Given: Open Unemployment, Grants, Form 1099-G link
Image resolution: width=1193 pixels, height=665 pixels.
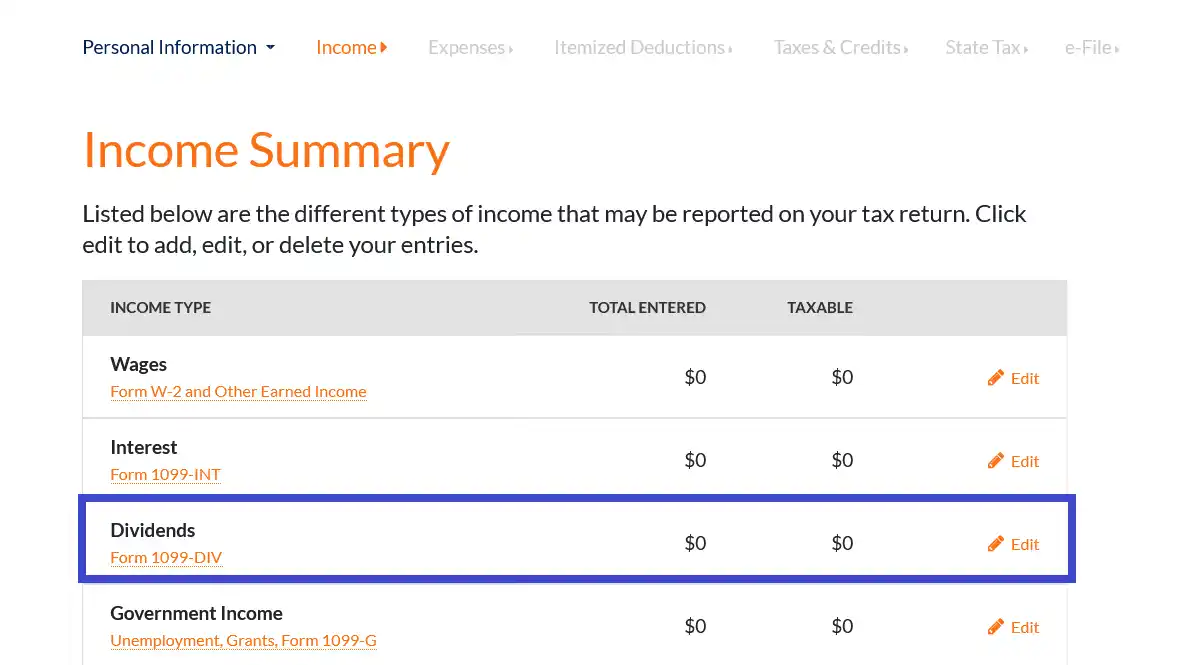Looking at the screenshot, I should tap(243, 640).
